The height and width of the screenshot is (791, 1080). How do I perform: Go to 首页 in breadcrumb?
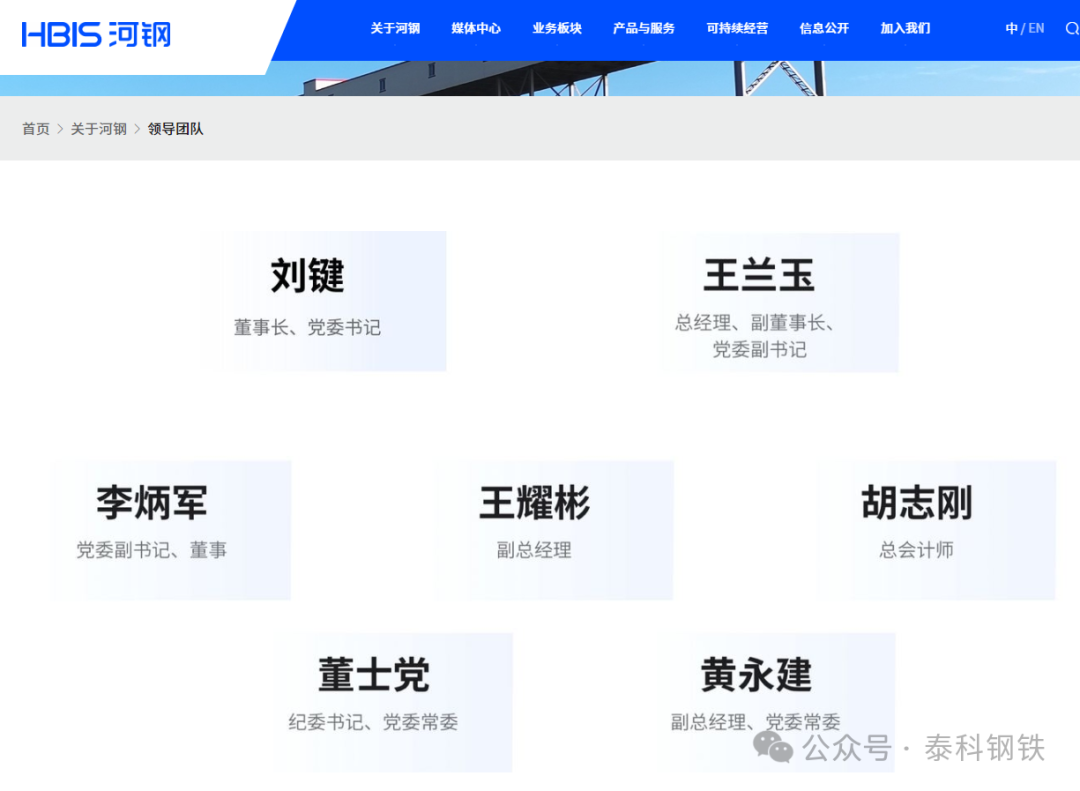[x=36, y=129]
